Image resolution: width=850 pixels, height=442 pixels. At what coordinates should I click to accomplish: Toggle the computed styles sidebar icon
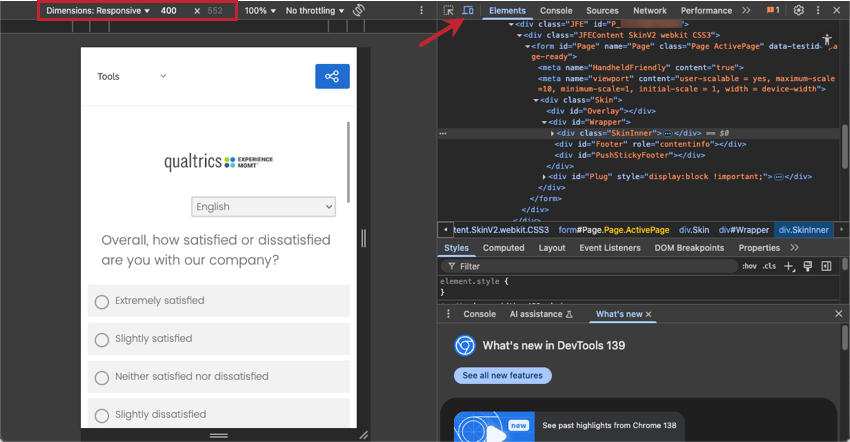click(x=825, y=266)
